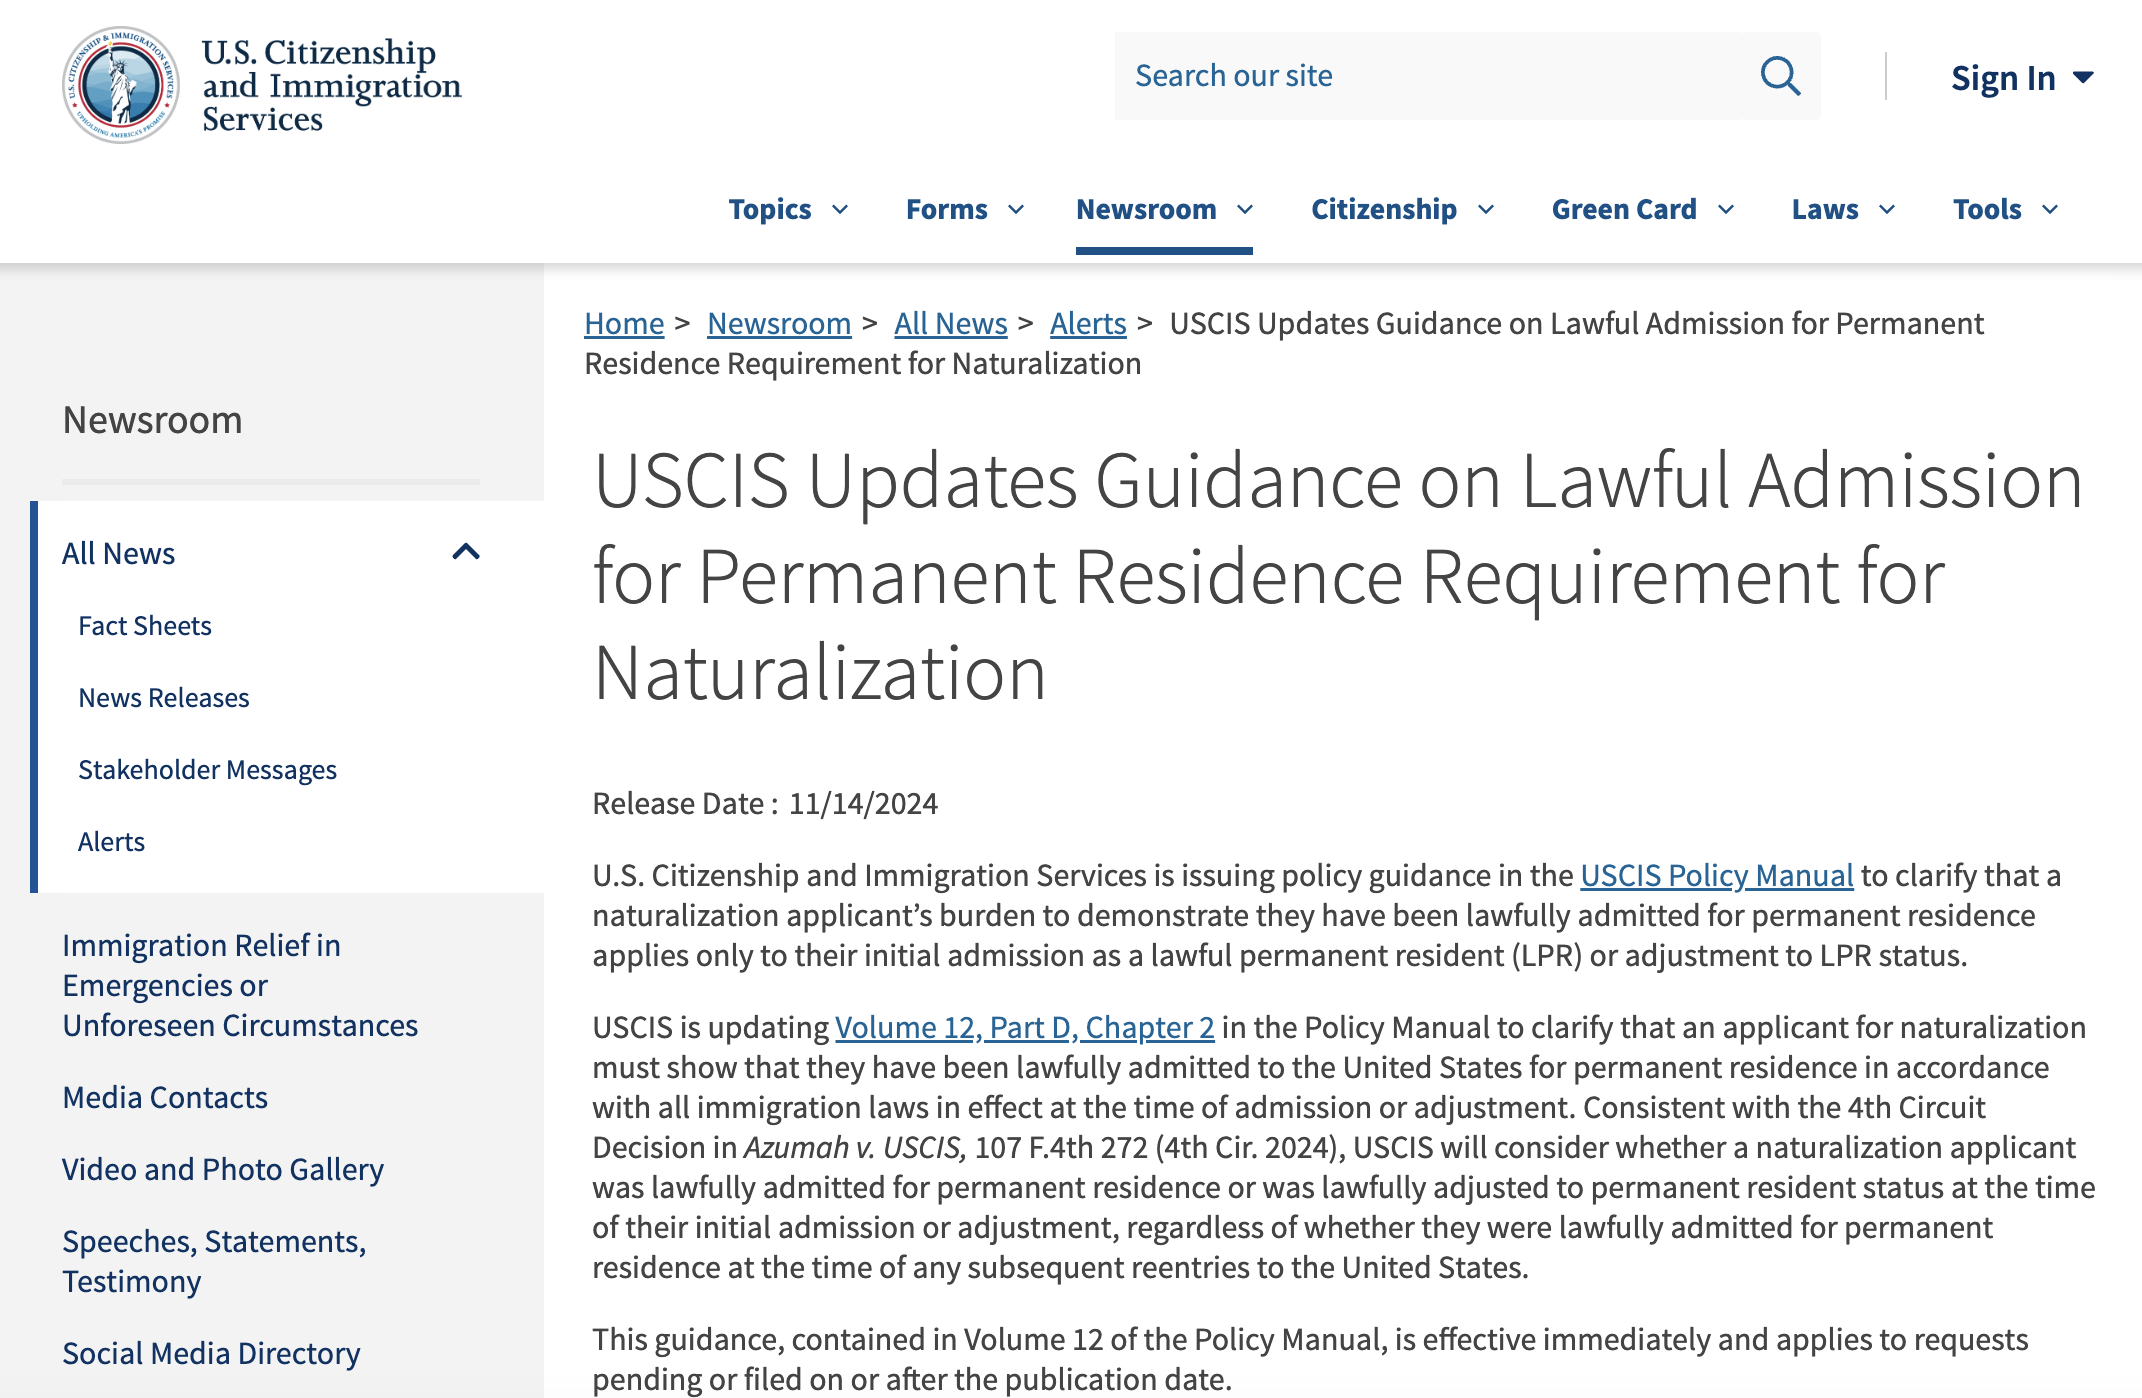Click the article title heading
2142x1398 pixels.
[x=1338, y=576]
